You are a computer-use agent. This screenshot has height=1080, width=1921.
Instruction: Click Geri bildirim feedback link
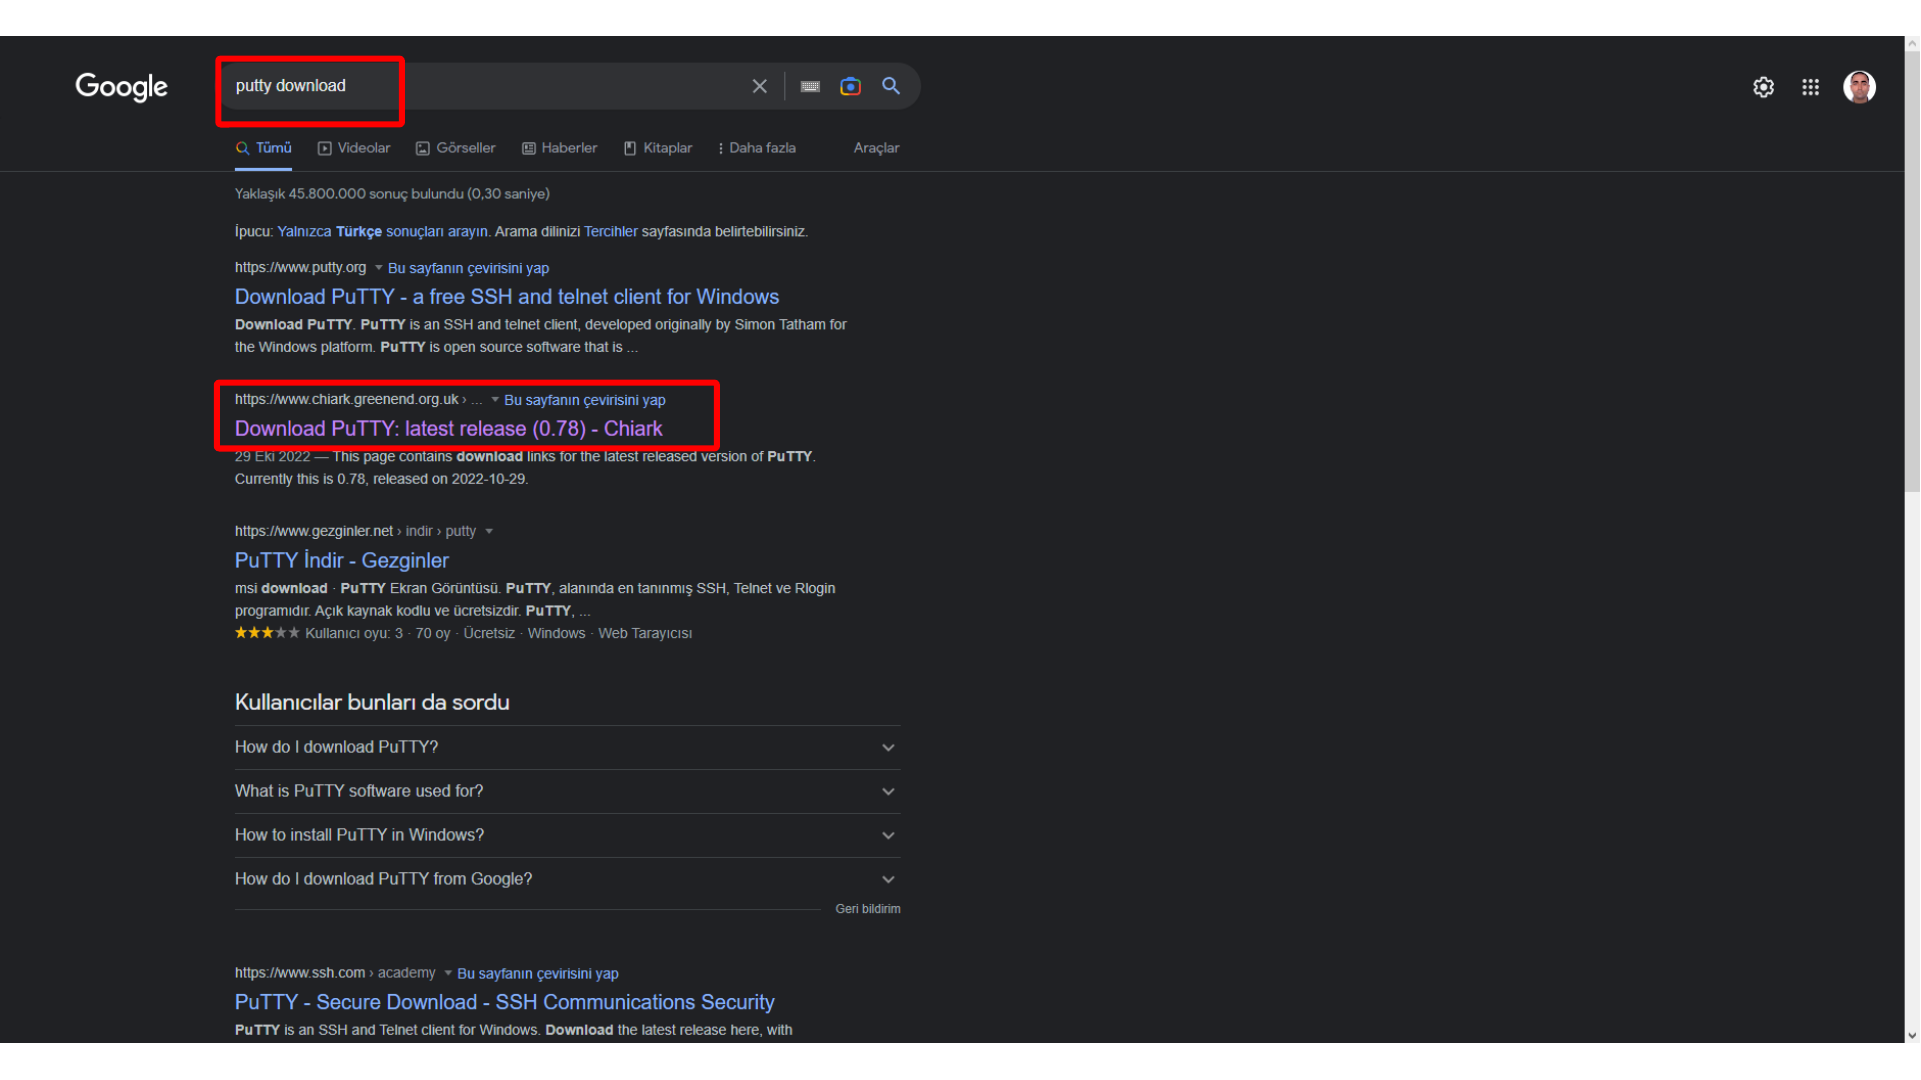(x=868, y=909)
